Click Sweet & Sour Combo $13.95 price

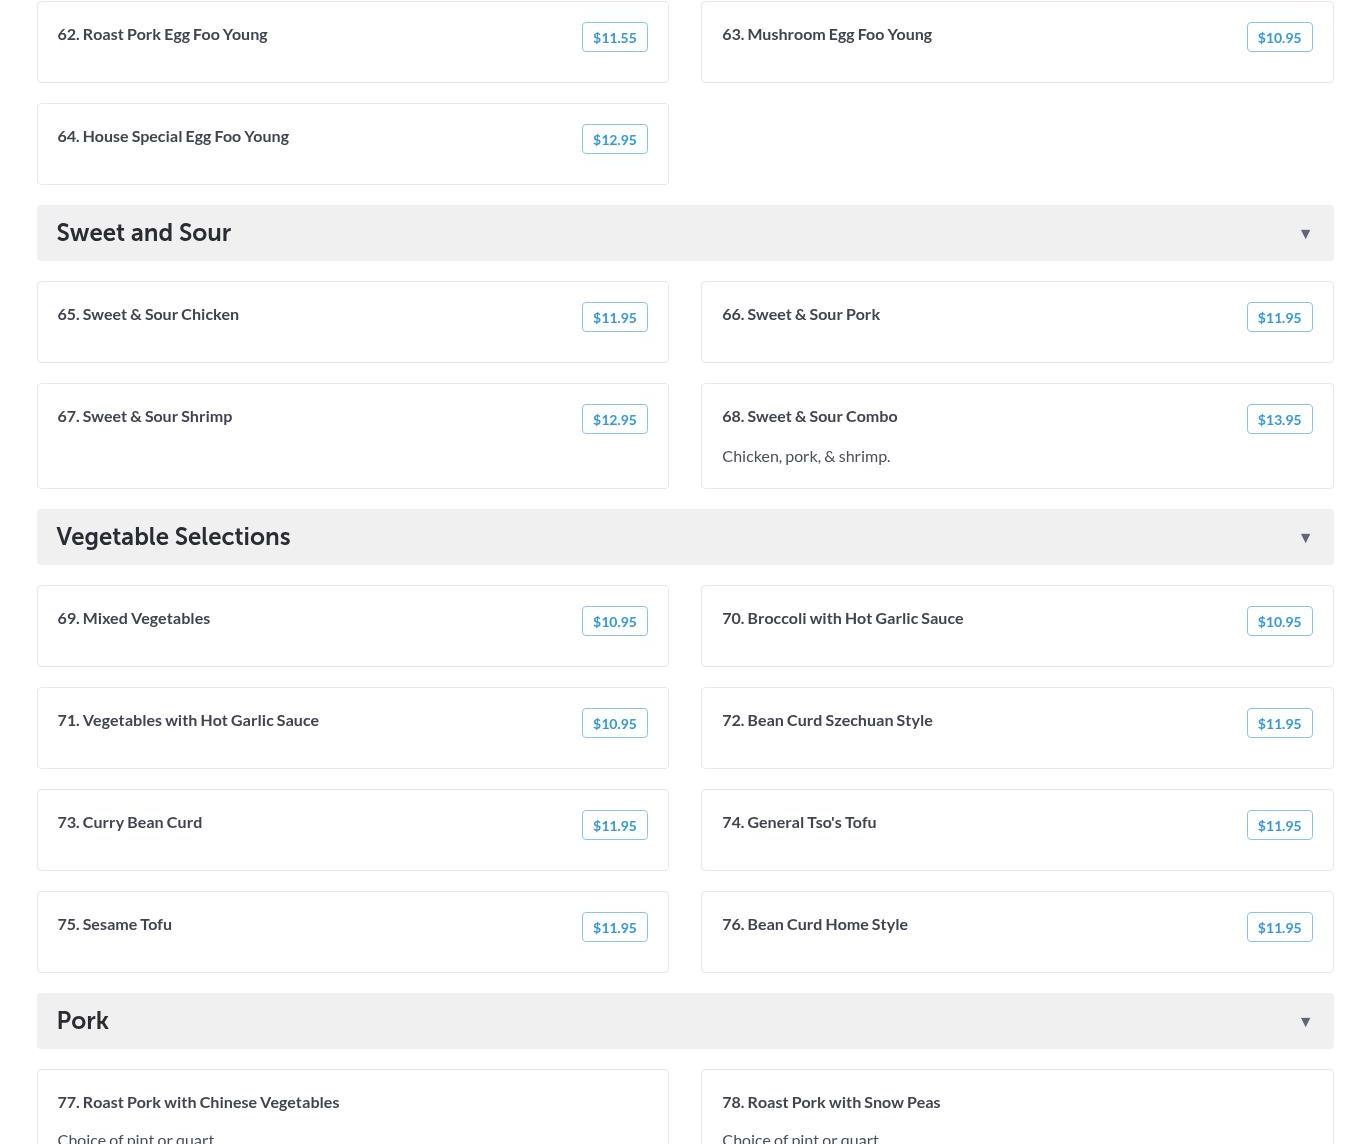pyautogui.click(x=1279, y=420)
